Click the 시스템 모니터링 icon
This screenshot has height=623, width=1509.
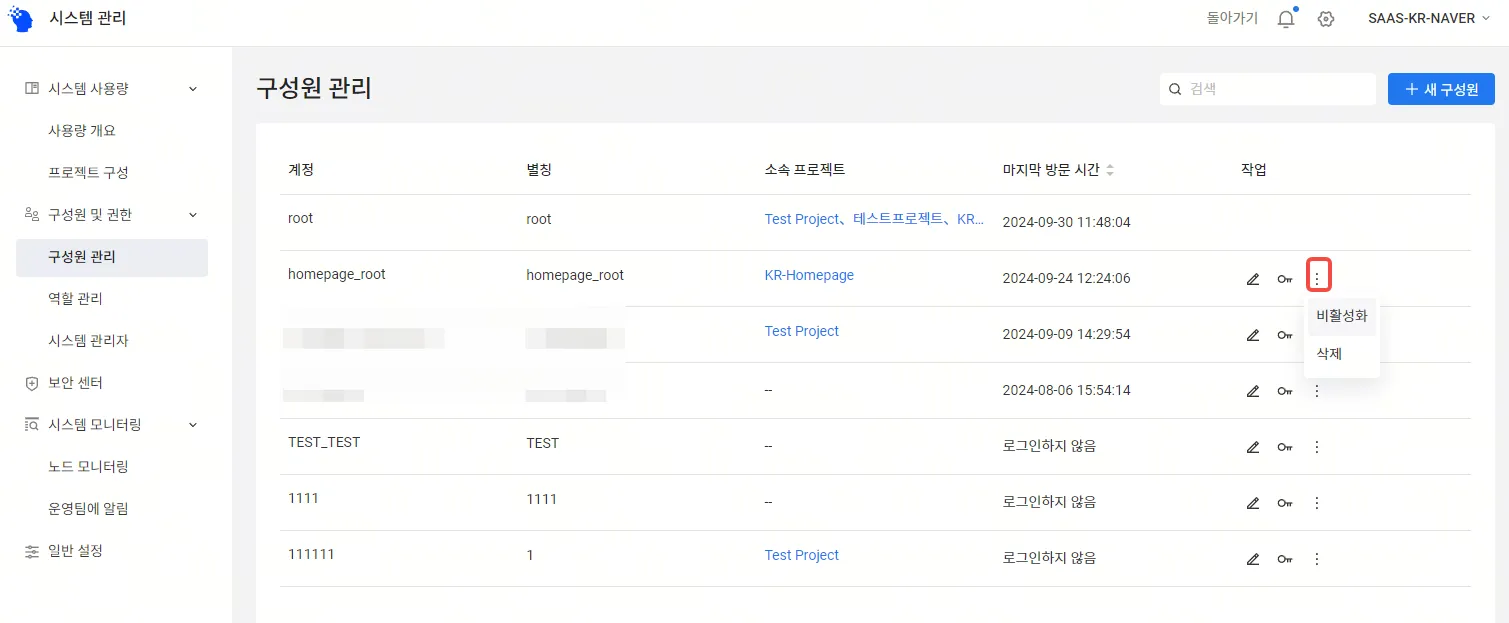(31, 425)
